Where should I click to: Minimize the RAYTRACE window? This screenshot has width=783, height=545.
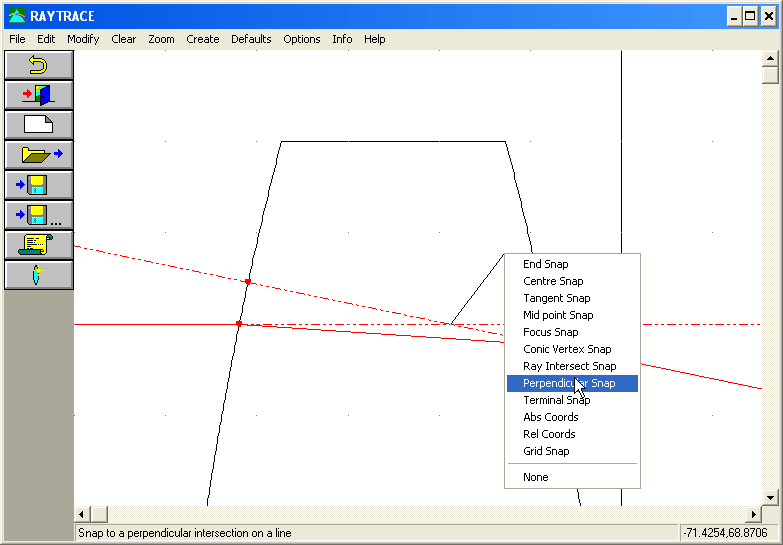click(734, 16)
